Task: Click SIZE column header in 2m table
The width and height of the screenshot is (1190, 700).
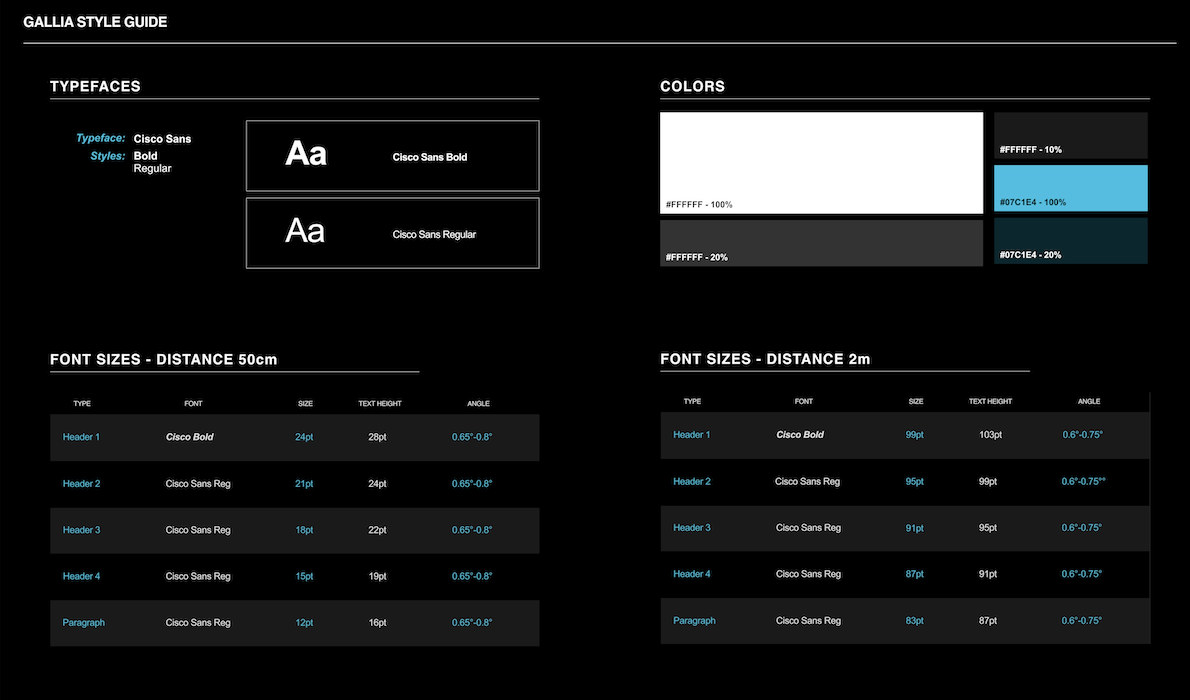Action: (916, 402)
